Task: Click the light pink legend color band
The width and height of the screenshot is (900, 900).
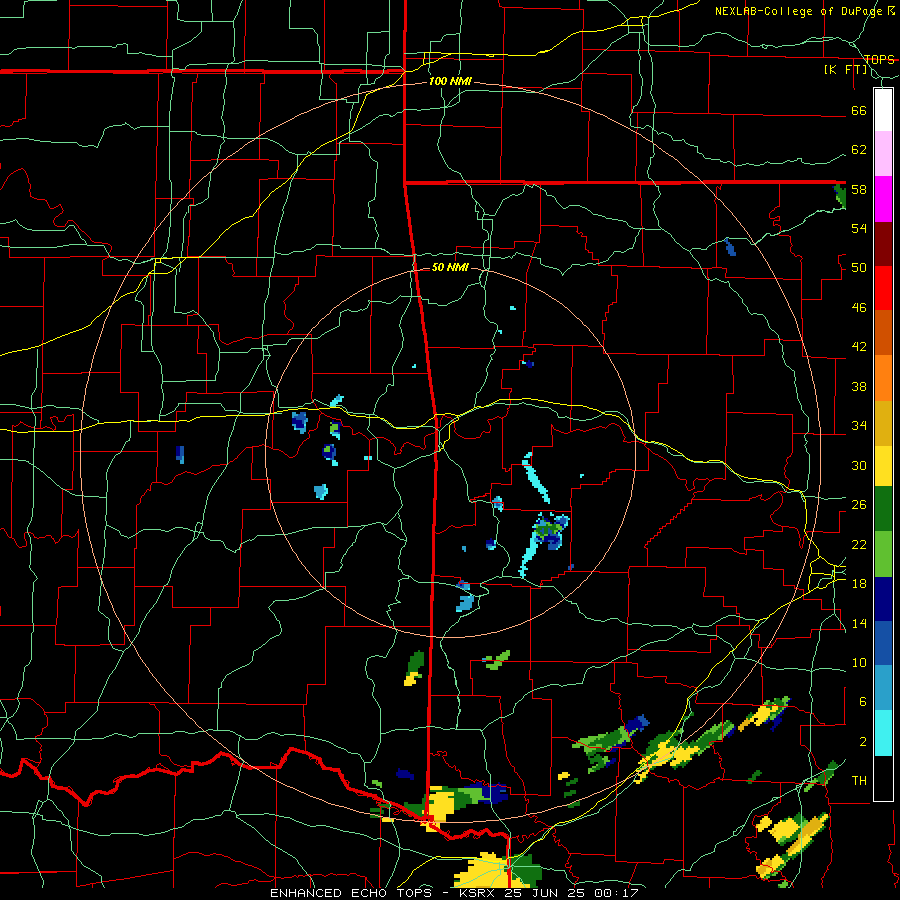Action: pyautogui.click(x=883, y=154)
